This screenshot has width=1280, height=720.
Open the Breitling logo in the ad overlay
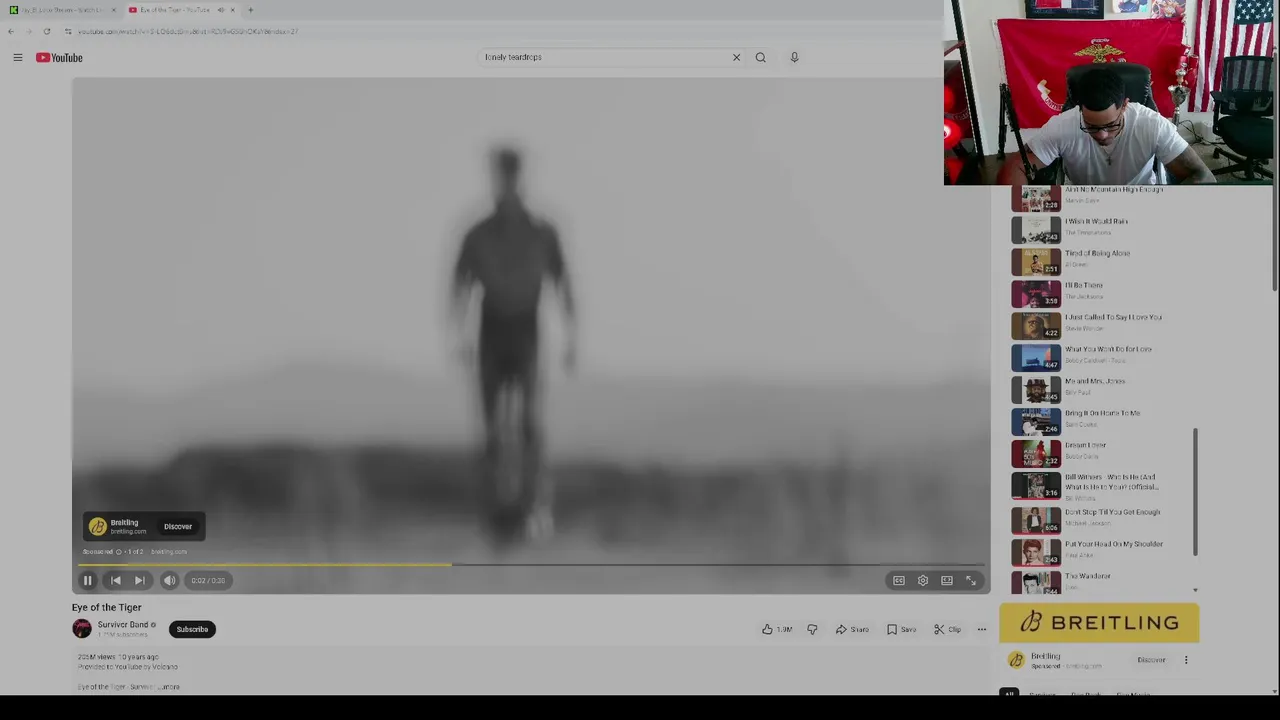click(97, 527)
